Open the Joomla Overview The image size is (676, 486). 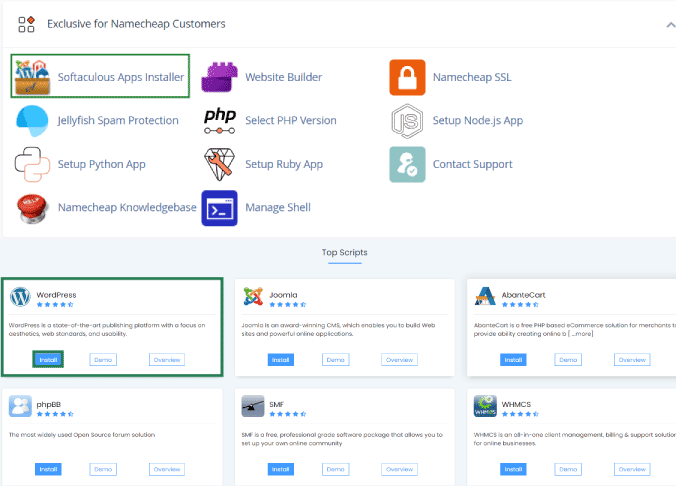coord(399,360)
